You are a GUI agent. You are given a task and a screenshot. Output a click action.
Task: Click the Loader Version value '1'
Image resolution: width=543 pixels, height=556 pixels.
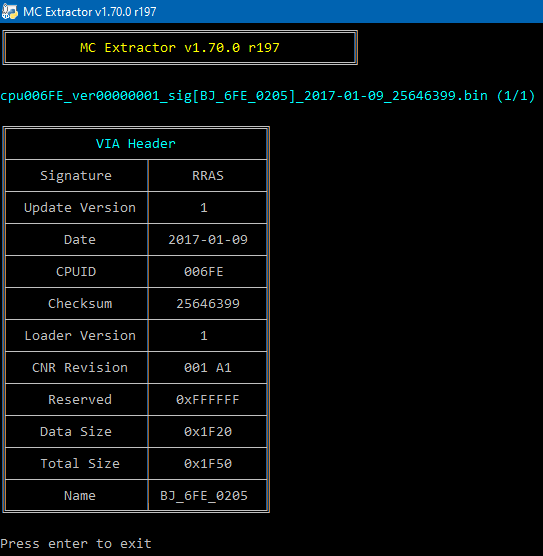tap(204, 336)
